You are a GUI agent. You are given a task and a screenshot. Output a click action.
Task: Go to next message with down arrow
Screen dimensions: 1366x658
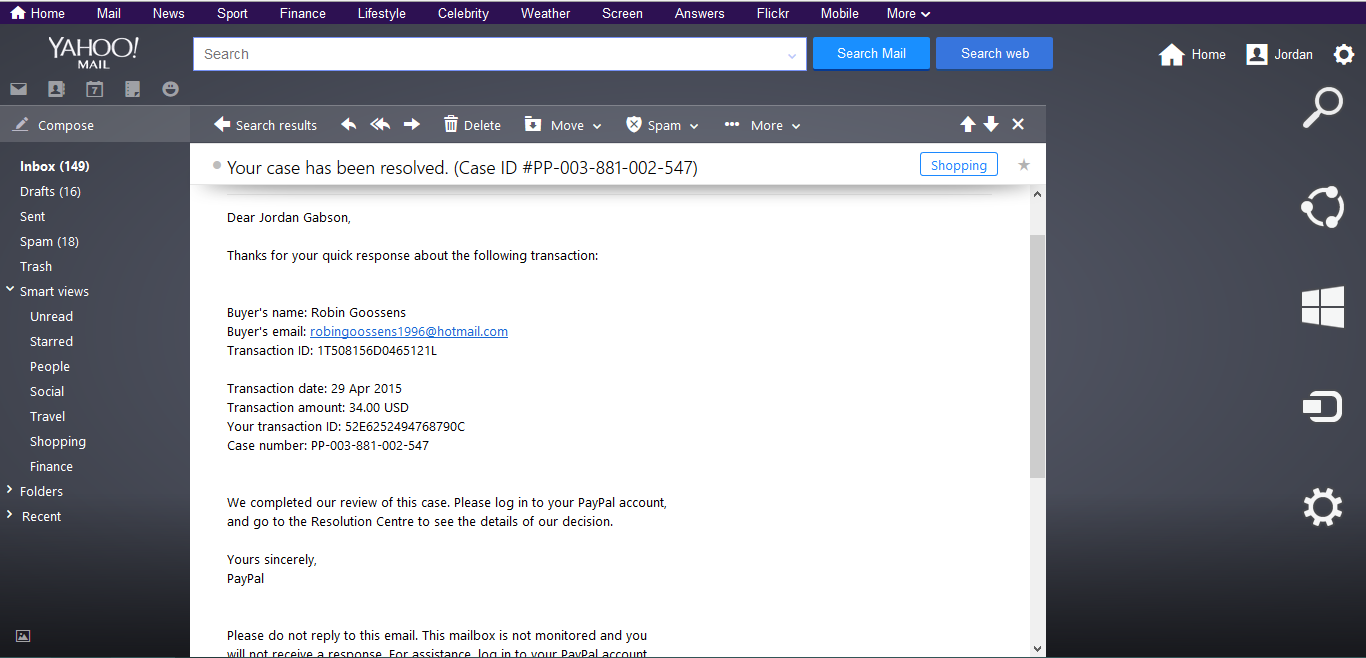pos(991,124)
